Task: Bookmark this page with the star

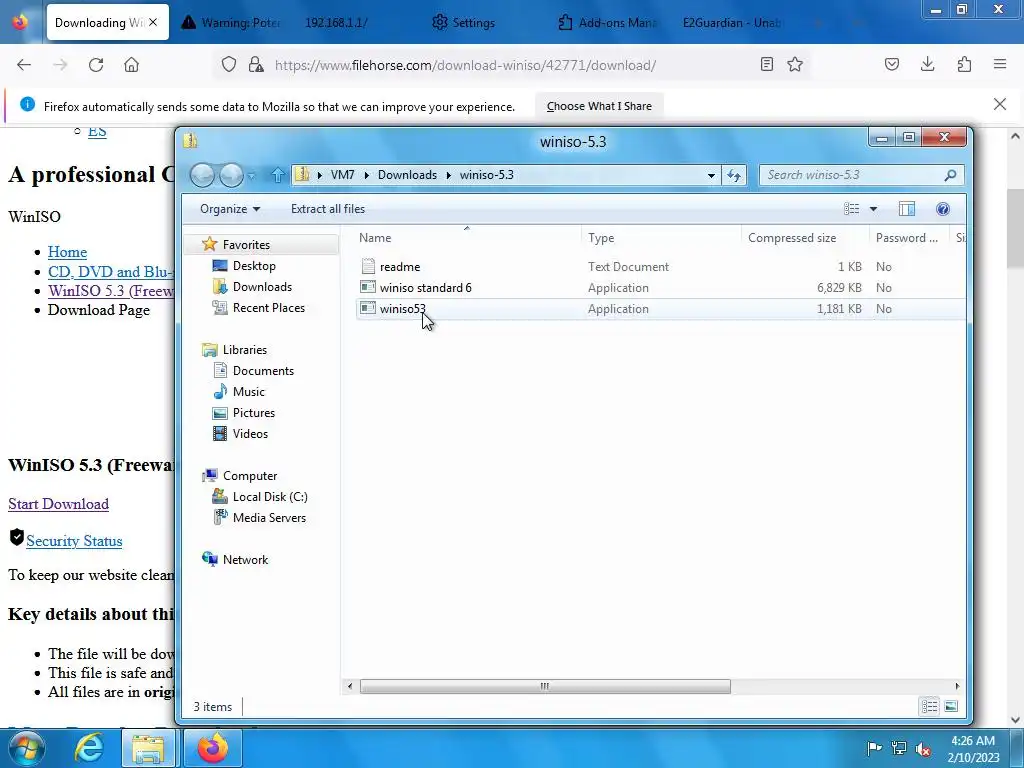Action: pos(795,64)
